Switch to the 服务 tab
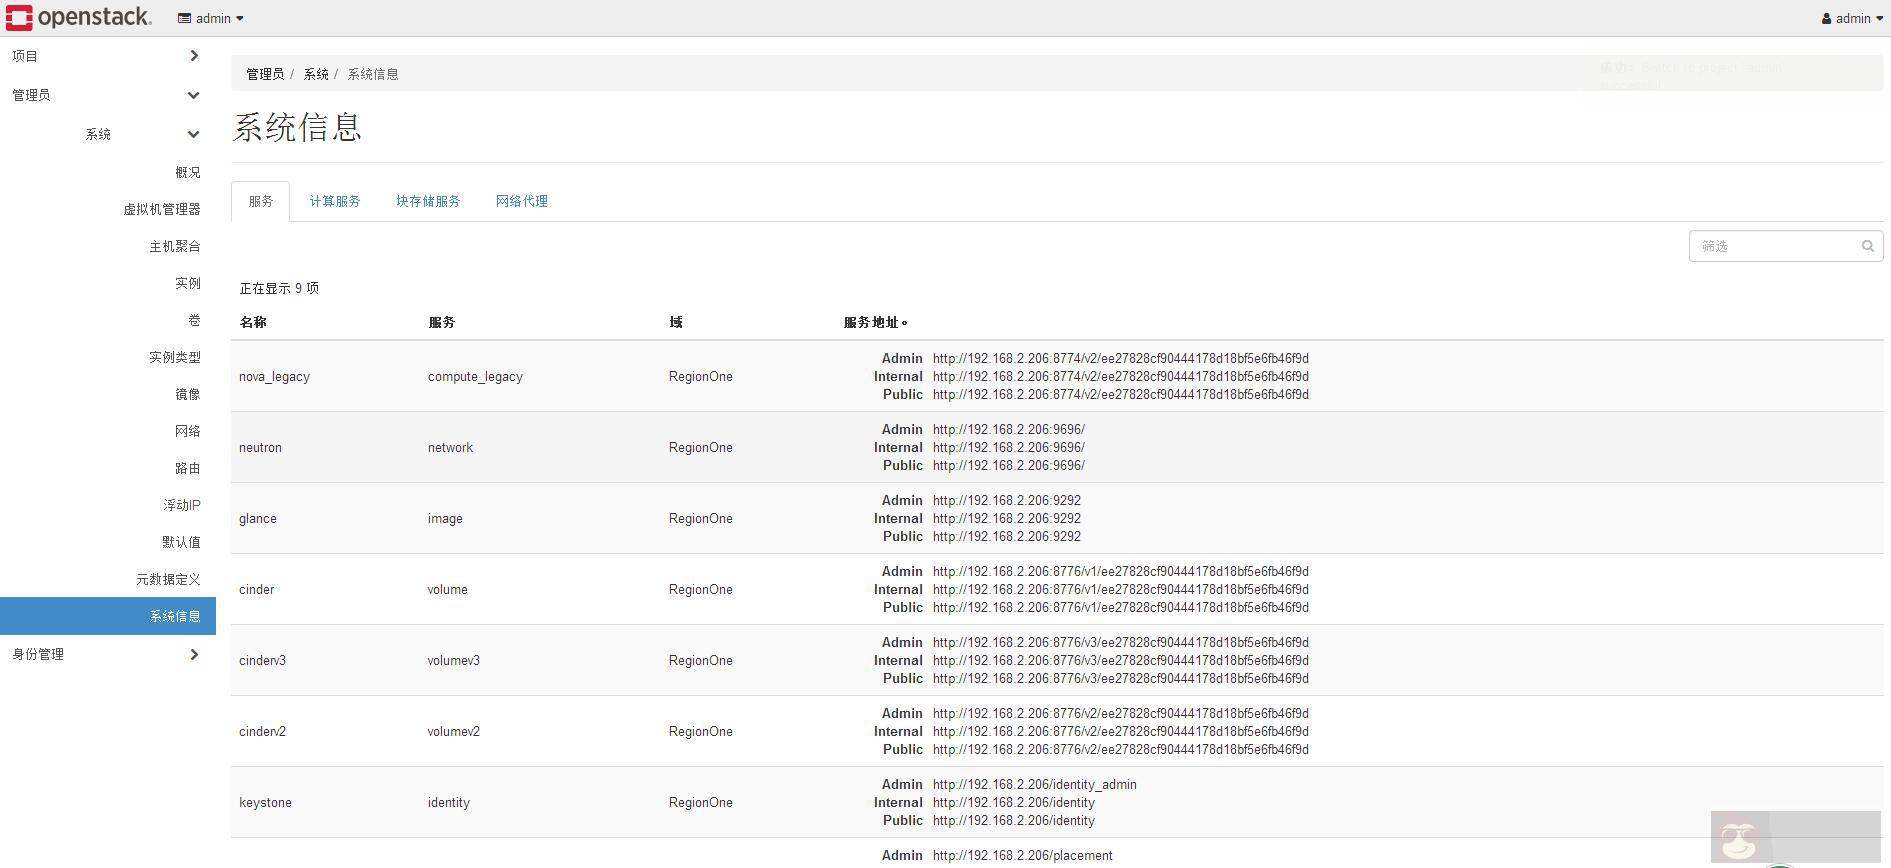Screen dimensions: 1891x868 pyautogui.click(x=261, y=201)
